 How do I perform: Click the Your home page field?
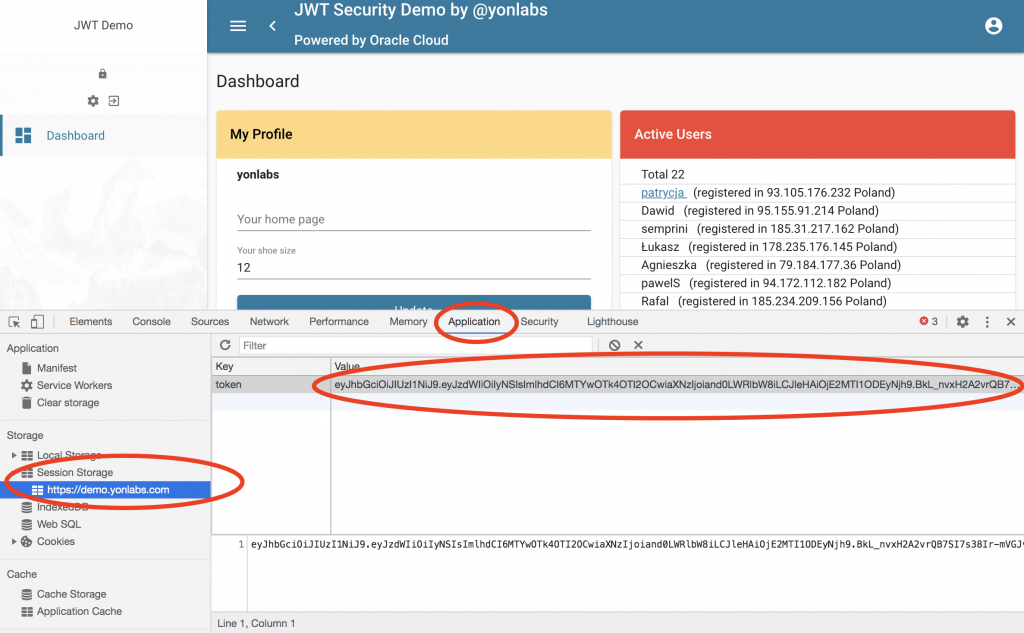click(x=414, y=219)
